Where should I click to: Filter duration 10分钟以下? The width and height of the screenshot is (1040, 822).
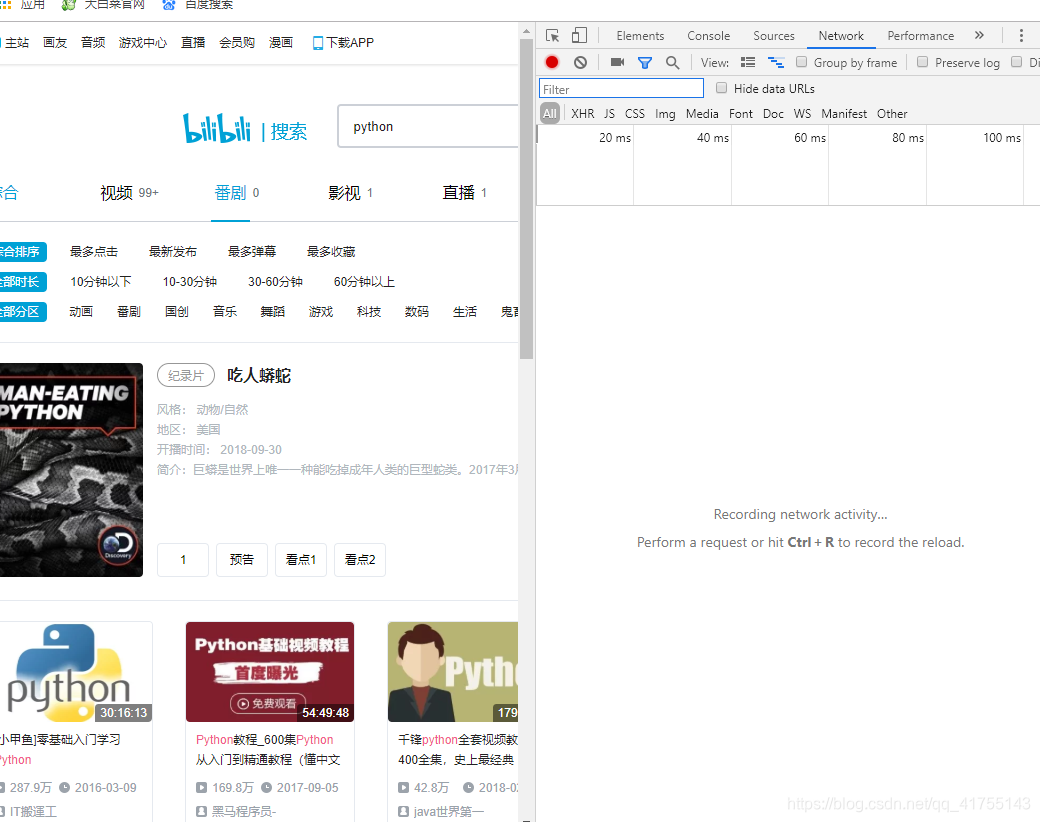pyautogui.click(x=101, y=281)
